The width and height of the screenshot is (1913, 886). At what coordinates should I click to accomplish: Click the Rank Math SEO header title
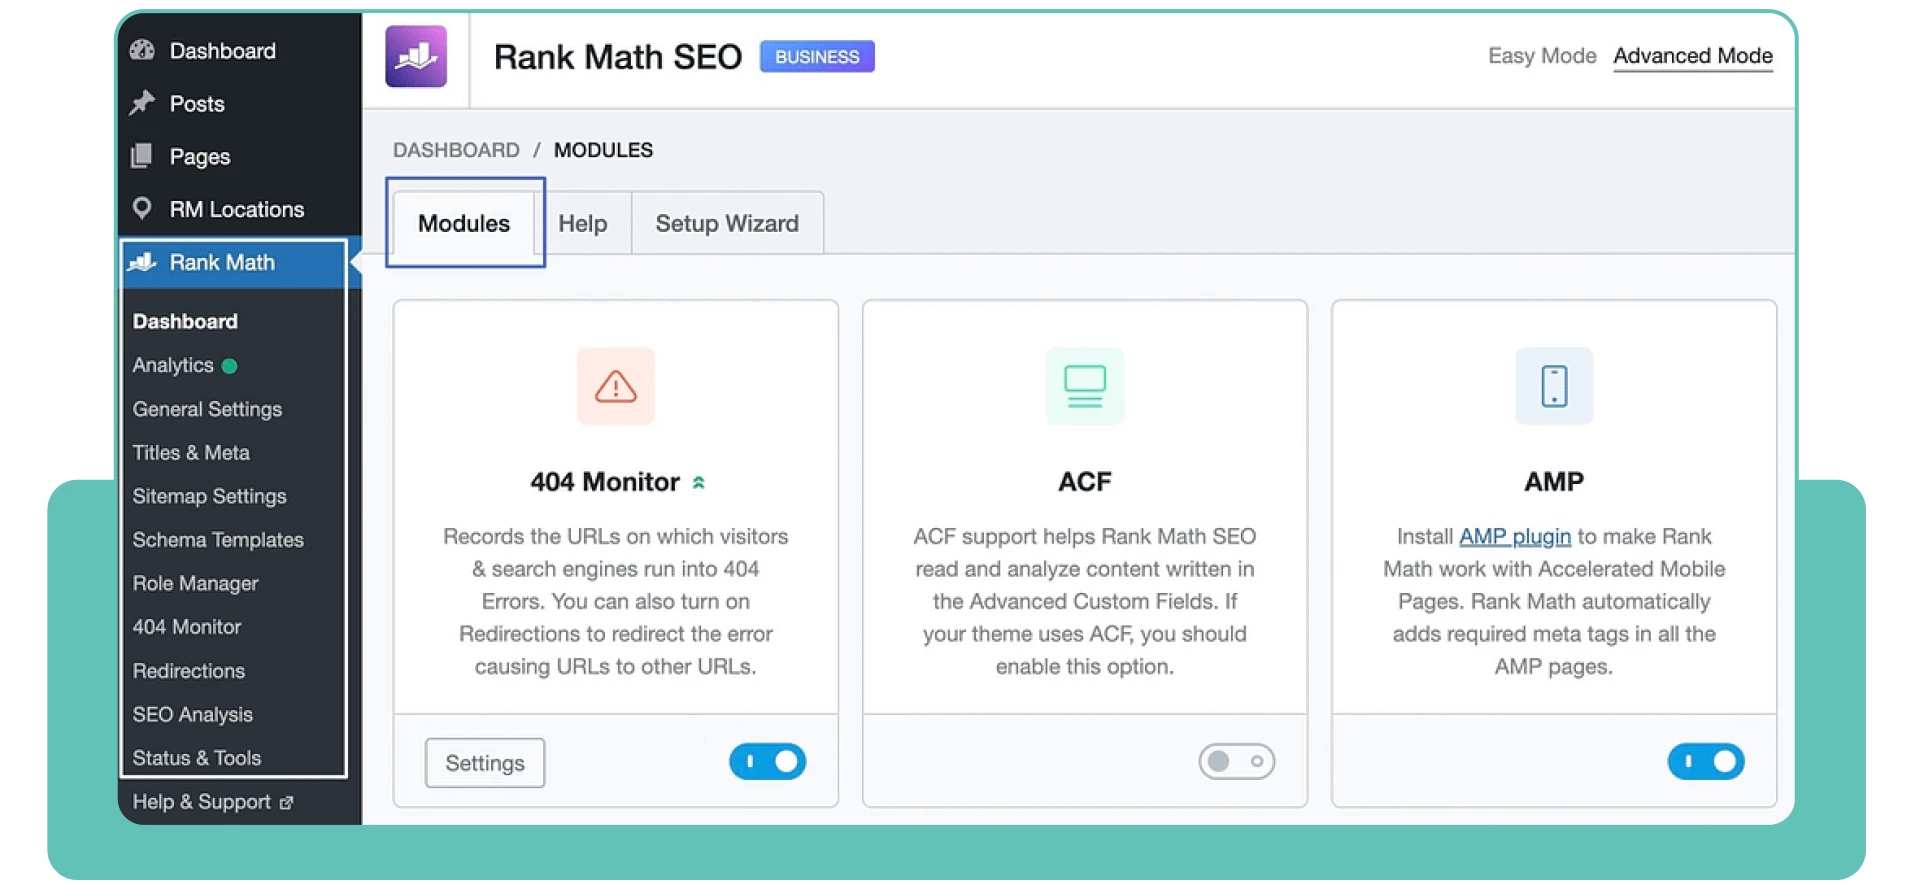coord(618,57)
